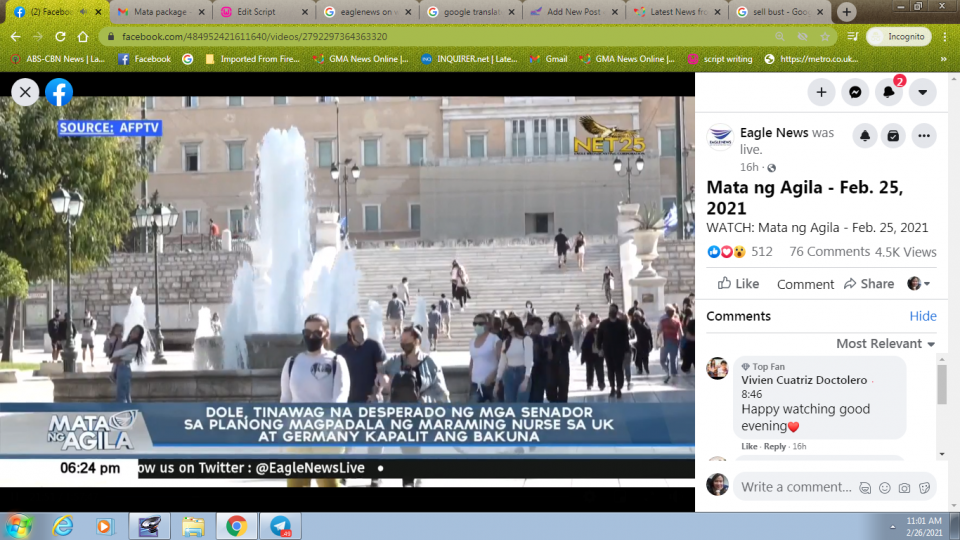Expand the account dropdown arrow
The height and width of the screenshot is (540, 960).
tap(922, 92)
